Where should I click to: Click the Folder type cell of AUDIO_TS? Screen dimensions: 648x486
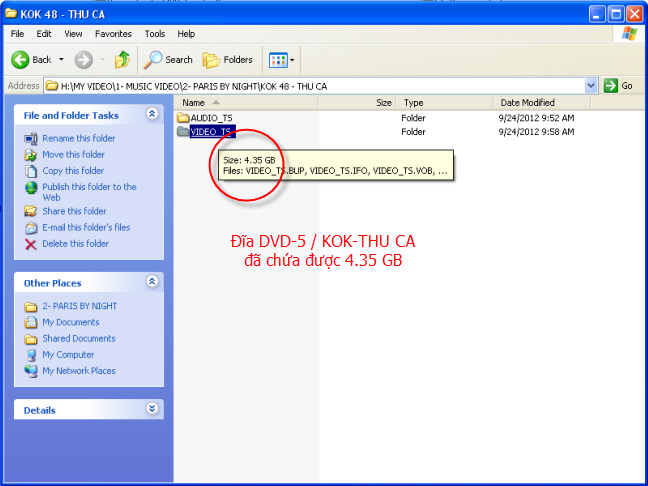413,118
